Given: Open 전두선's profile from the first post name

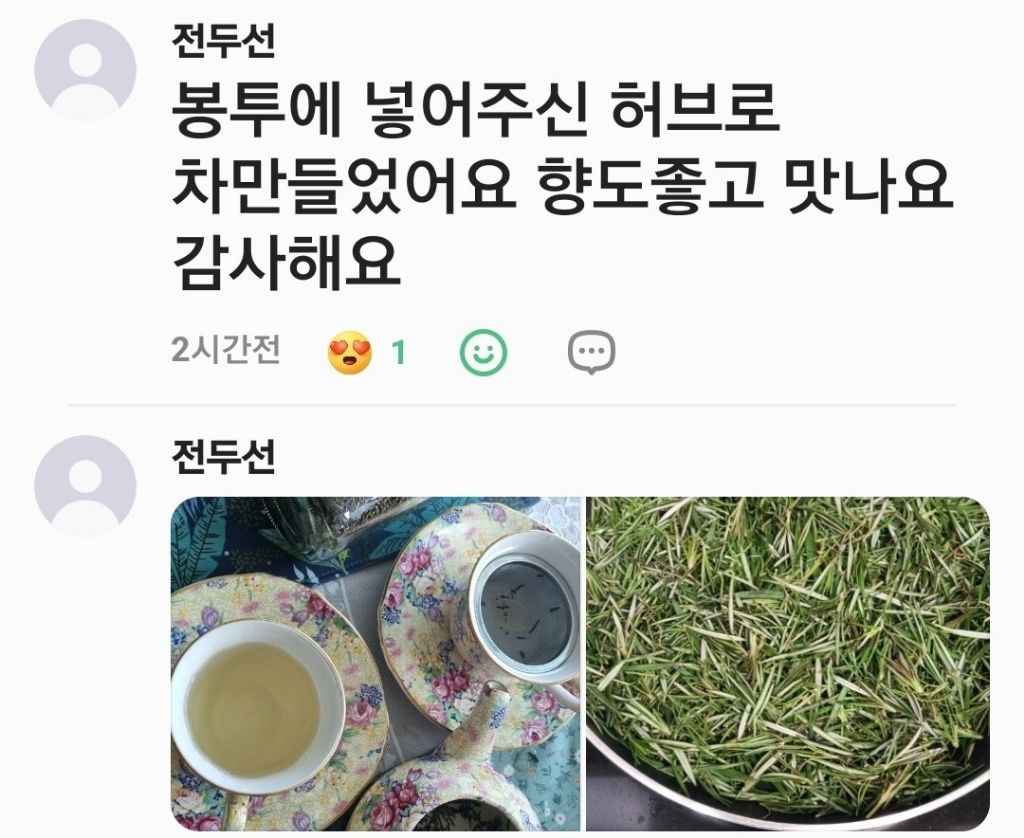Looking at the screenshot, I should click(223, 40).
